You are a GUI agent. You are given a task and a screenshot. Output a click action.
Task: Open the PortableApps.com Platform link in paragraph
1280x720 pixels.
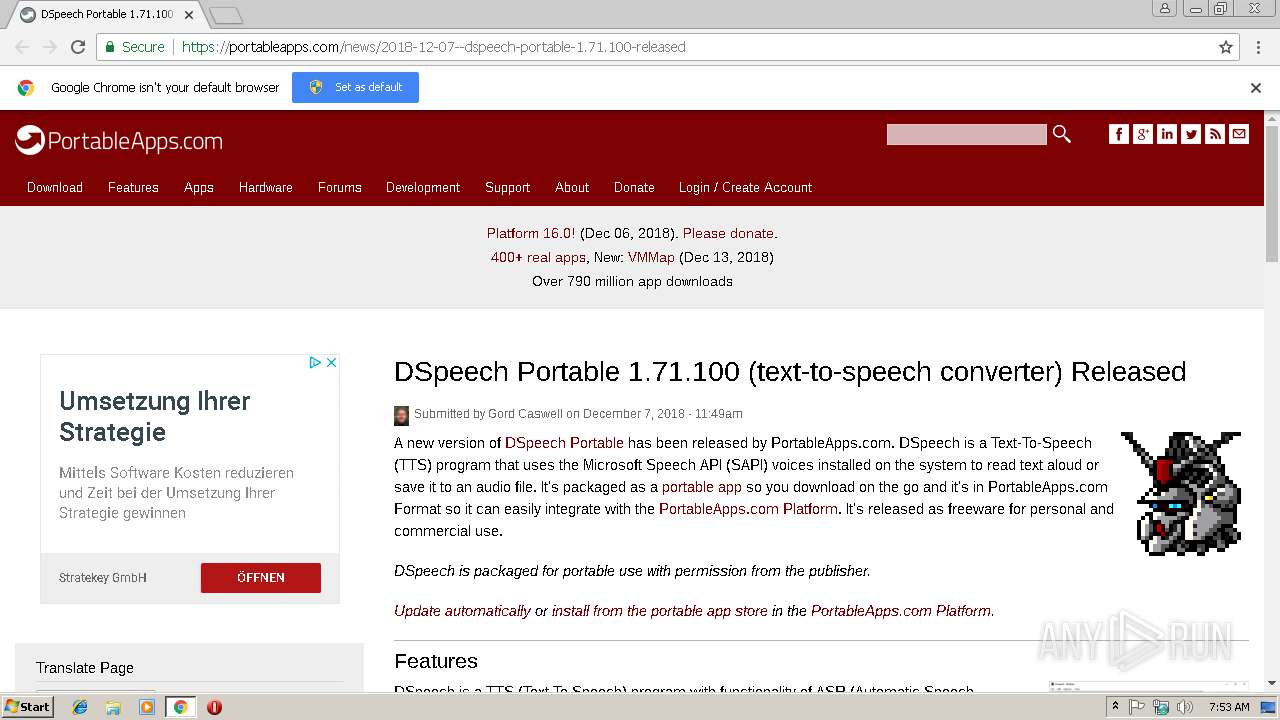(x=748, y=509)
